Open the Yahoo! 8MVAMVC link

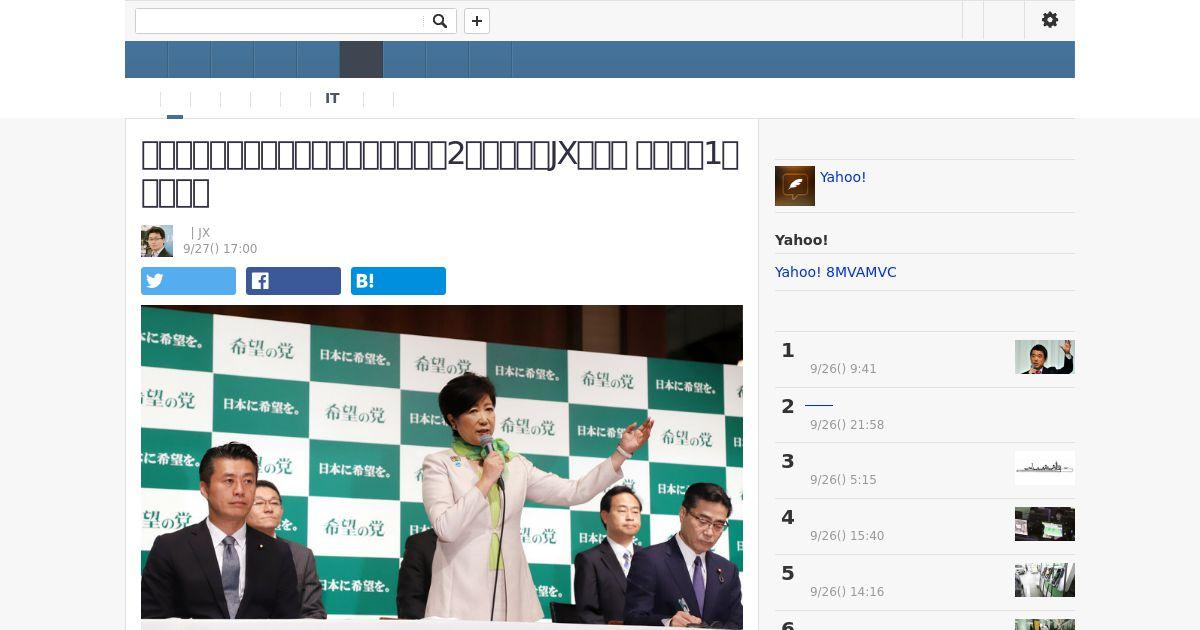pos(836,272)
